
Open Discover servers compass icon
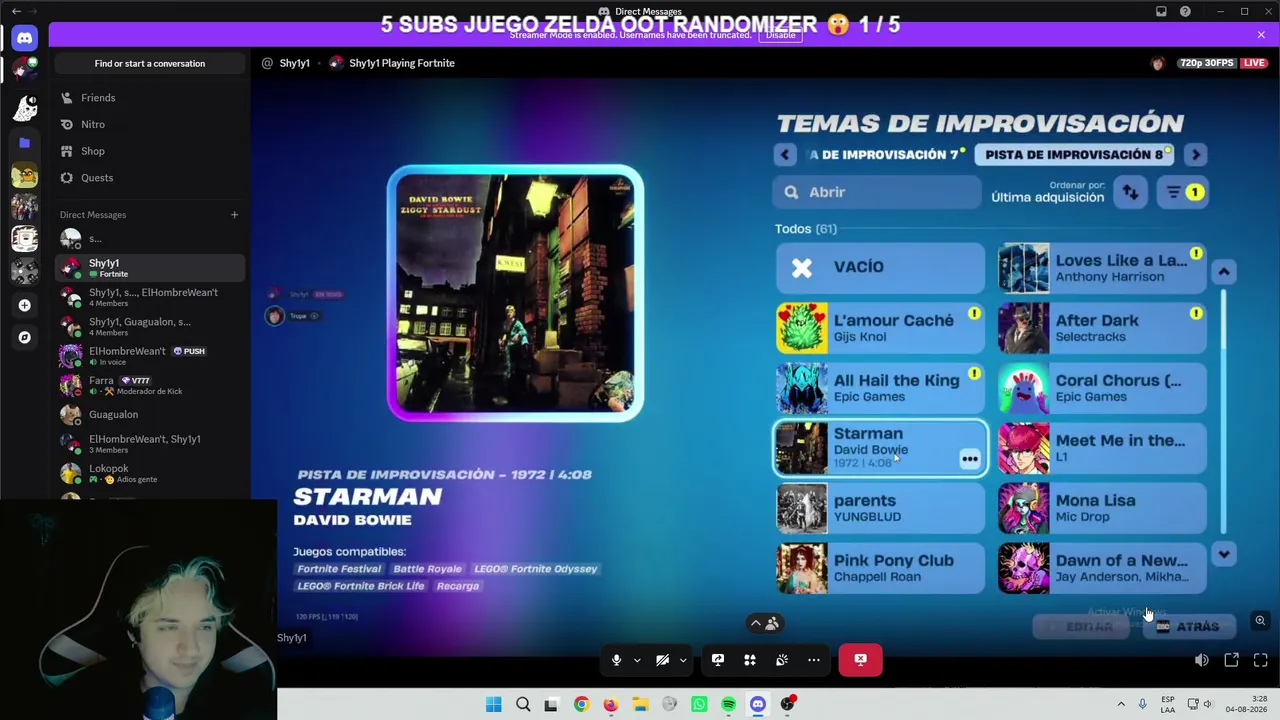(25, 338)
